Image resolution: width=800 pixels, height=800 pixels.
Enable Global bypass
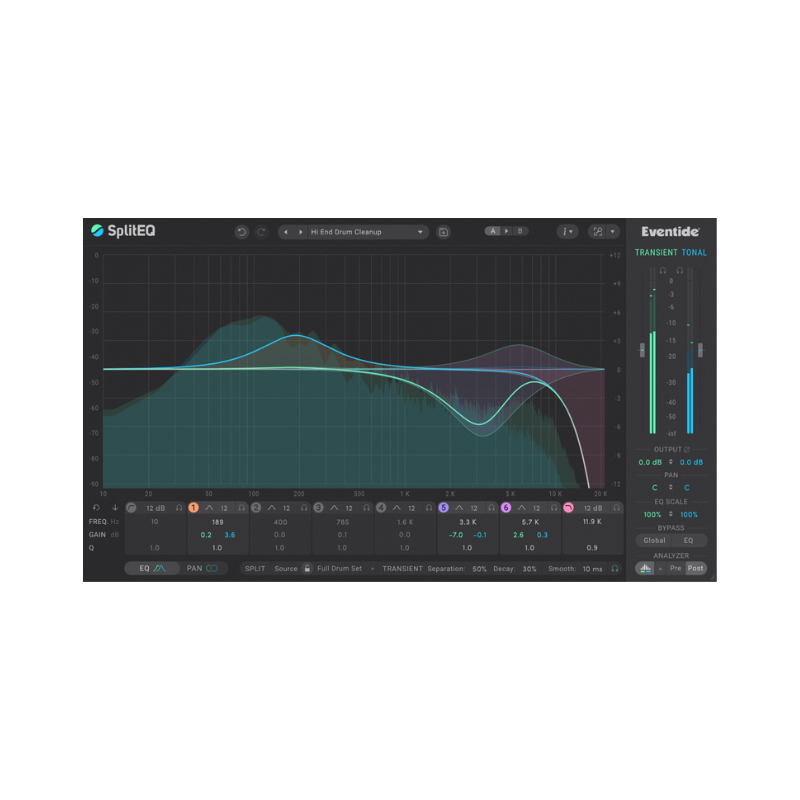(652, 540)
